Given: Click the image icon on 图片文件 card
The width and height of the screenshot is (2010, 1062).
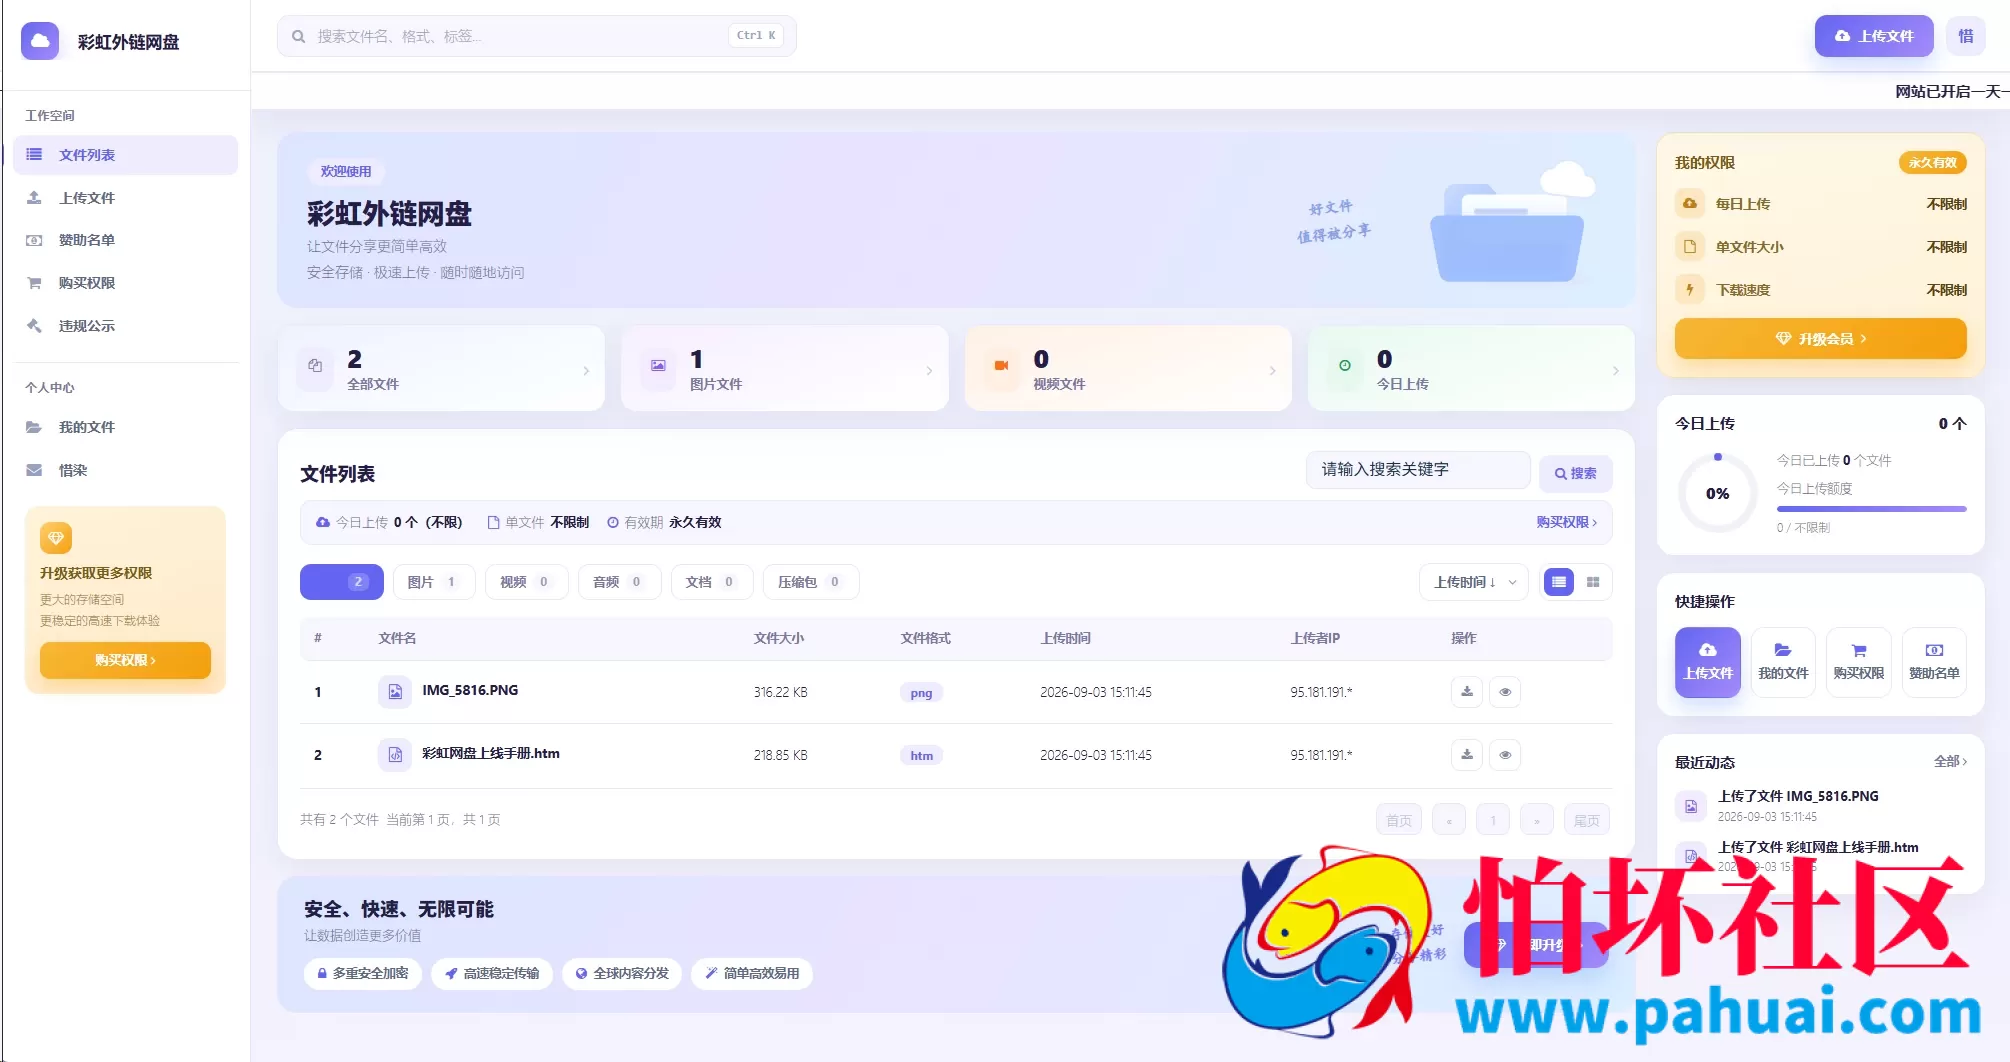Looking at the screenshot, I should pos(658,366).
